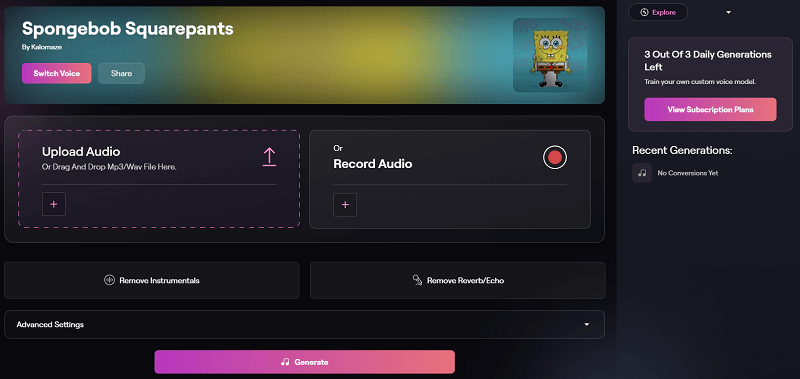800x379 pixels.
Task: Click the Upload Audio heading
Action: pos(81,151)
